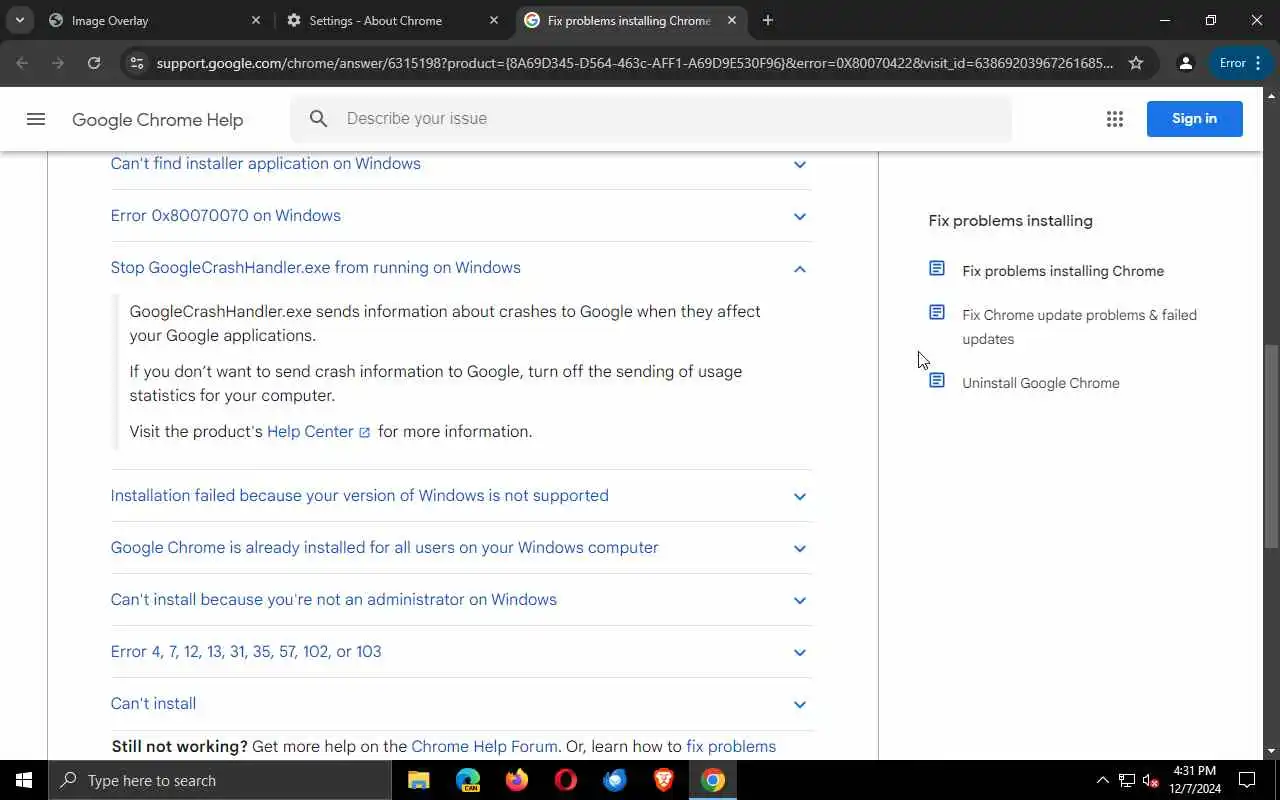Viewport: 1280px width, 800px height.
Task: Click taskbar clock showing 4:31 PM
Action: coord(1195,780)
